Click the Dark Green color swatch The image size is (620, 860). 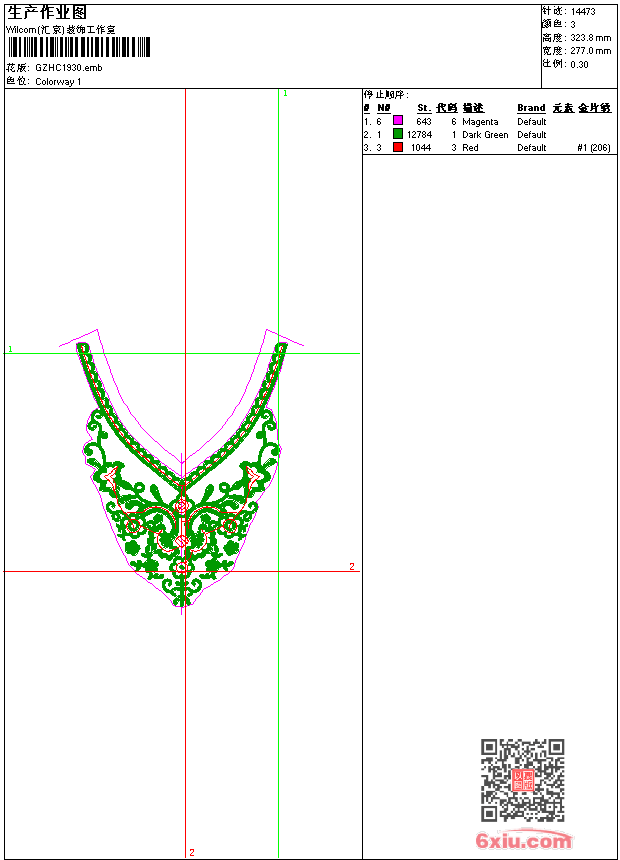pos(397,134)
